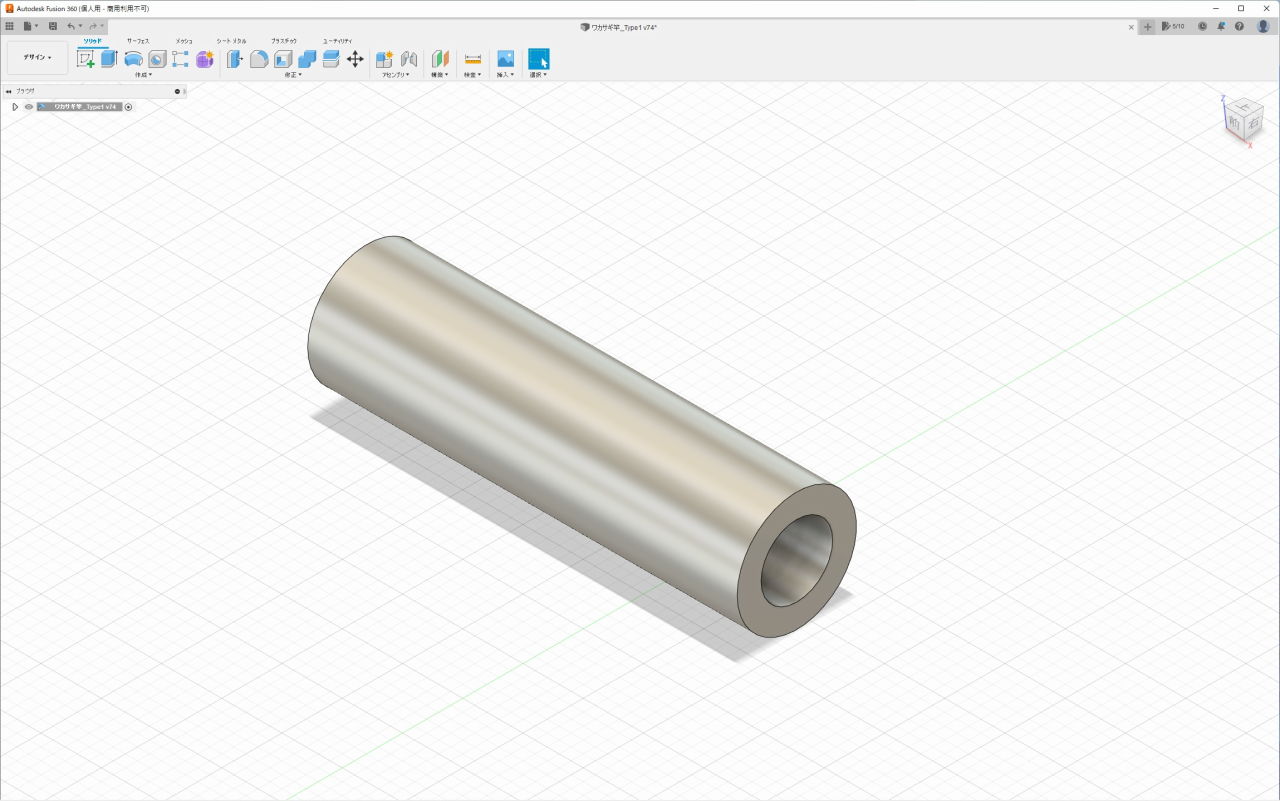Click the ViewCube front face 前
1280x801 pixels.
point(1236,122)
